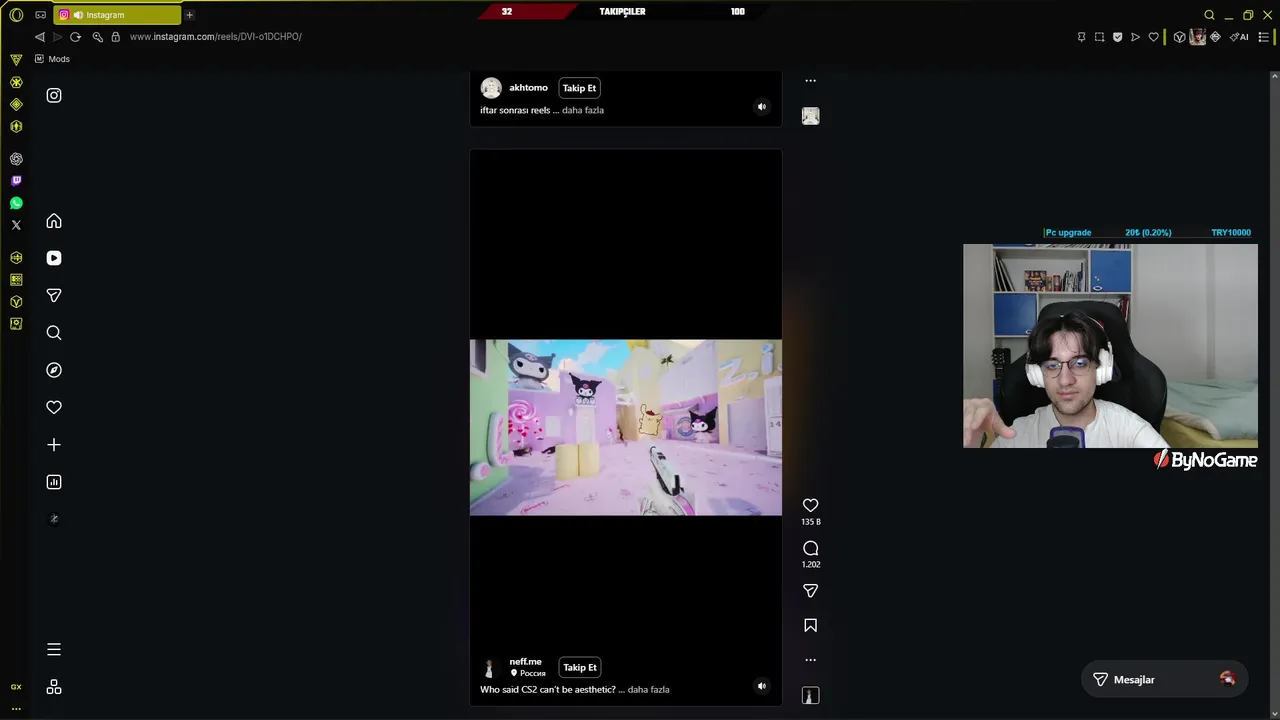Open the Opera GX main menu

pos(16,15)
